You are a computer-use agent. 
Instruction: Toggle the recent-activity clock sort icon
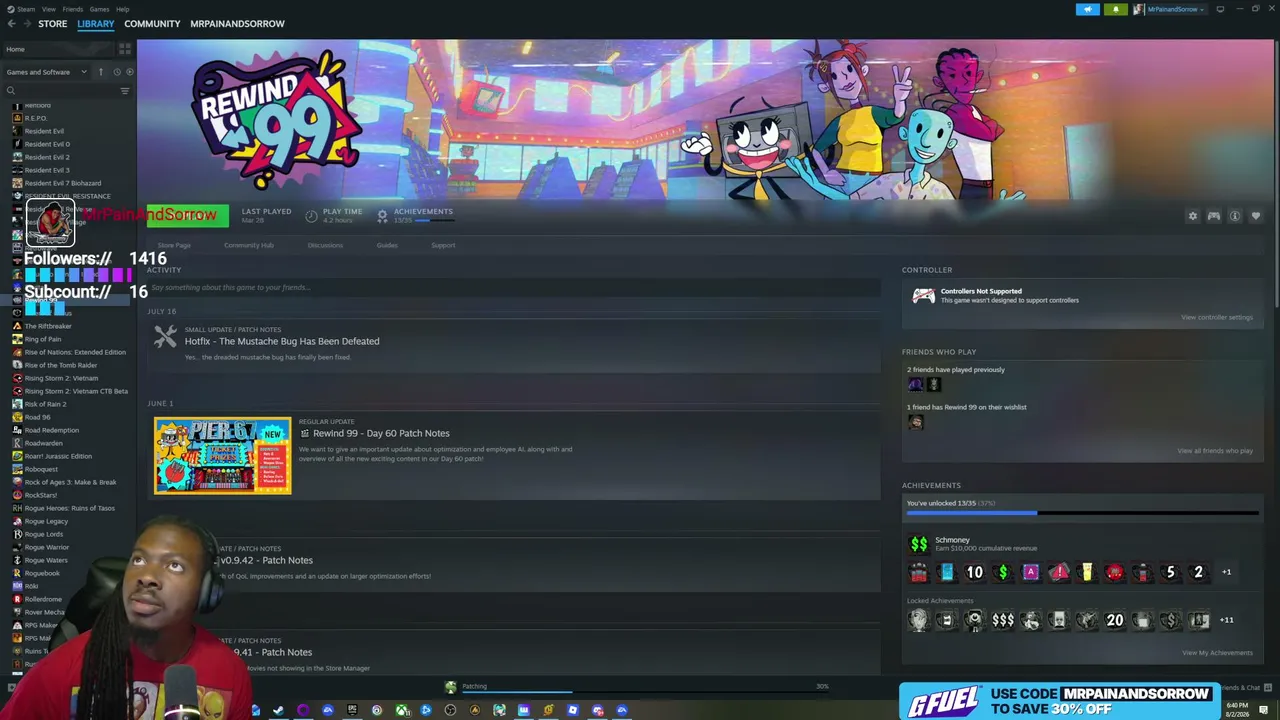coord(116,72)
